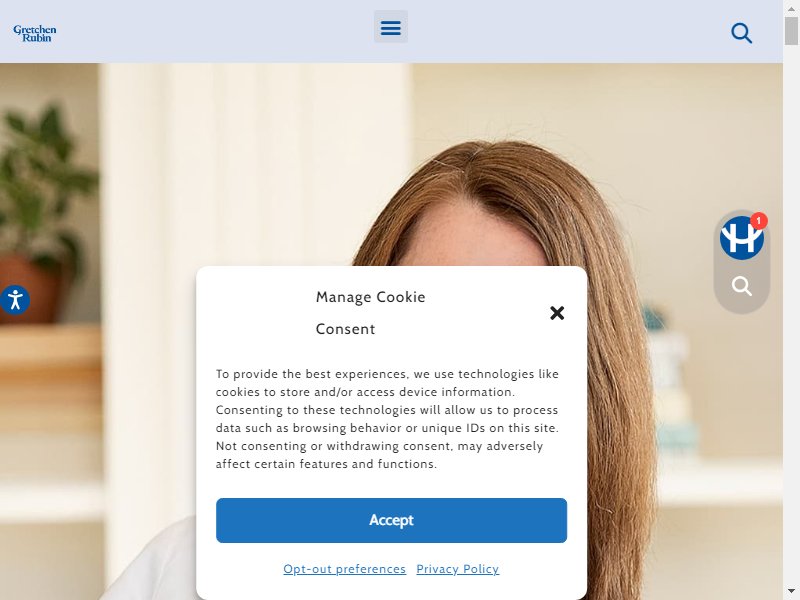Open the accessibility options widget

[x=15, y=300]
